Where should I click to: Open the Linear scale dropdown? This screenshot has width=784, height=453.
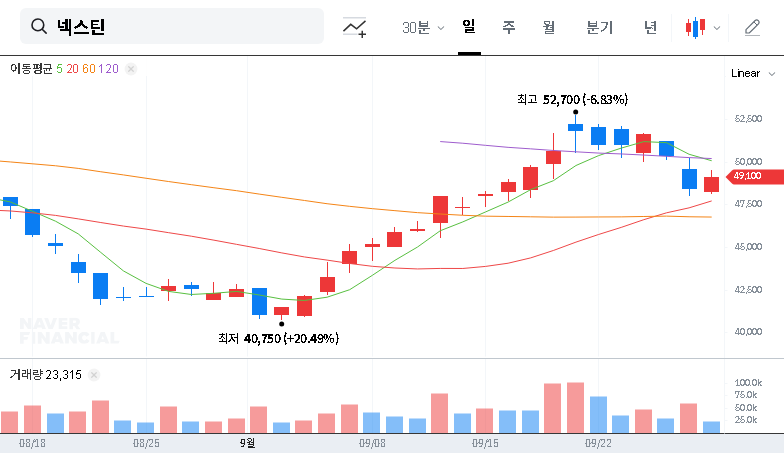(753, 74)
